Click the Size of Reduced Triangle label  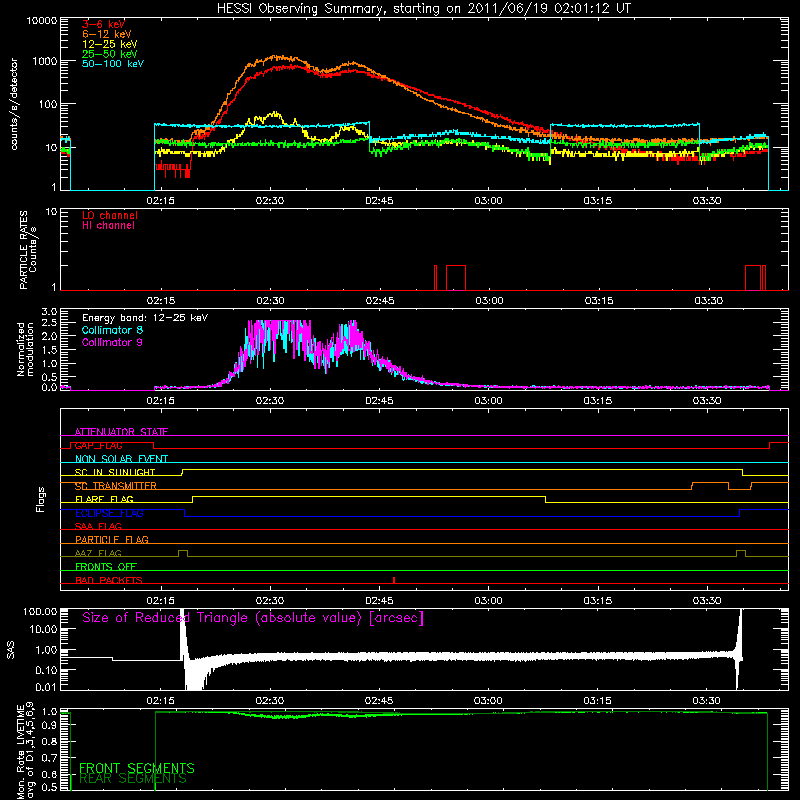pyautogui.click(x=253, y=618)
